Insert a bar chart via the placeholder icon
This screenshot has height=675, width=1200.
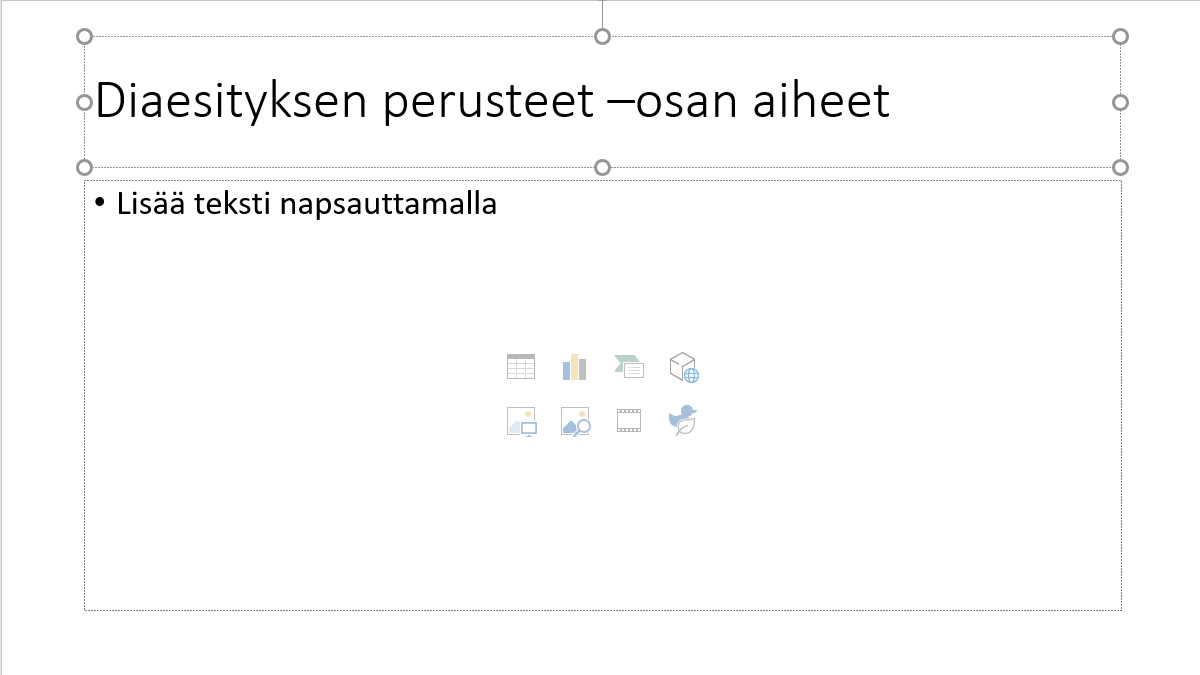coord(574,367)
